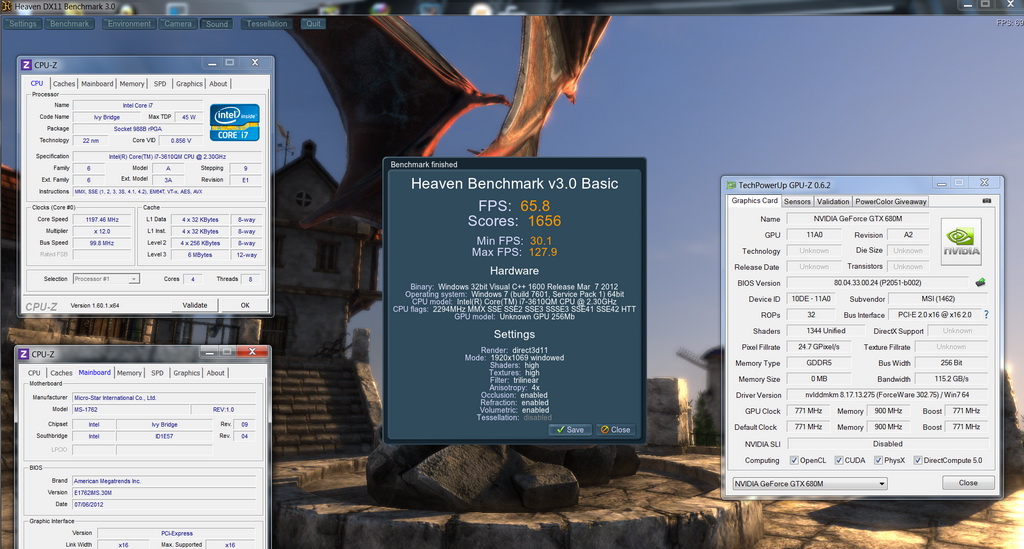Click the OK button in CPU-Z
Image resolution: width=1024 pixels, height=549 pixels.
(245, 305)
